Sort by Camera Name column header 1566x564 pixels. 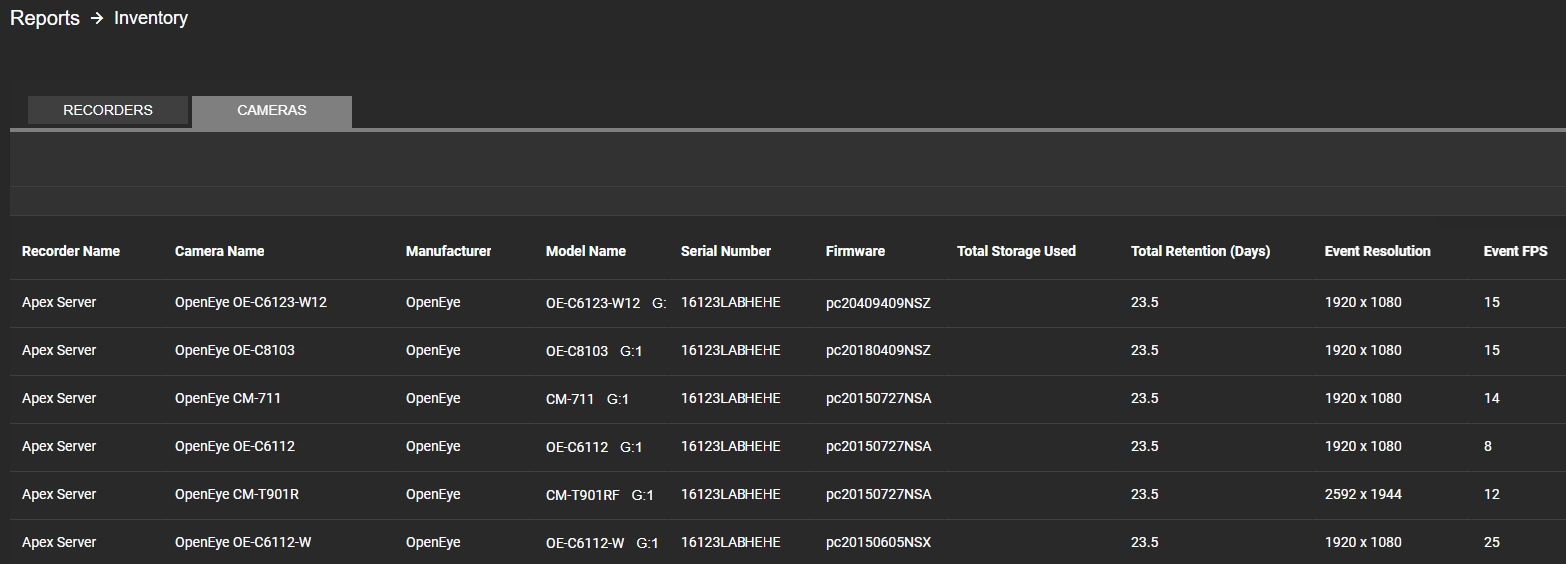pyautogui.click(x=220, y=251)
